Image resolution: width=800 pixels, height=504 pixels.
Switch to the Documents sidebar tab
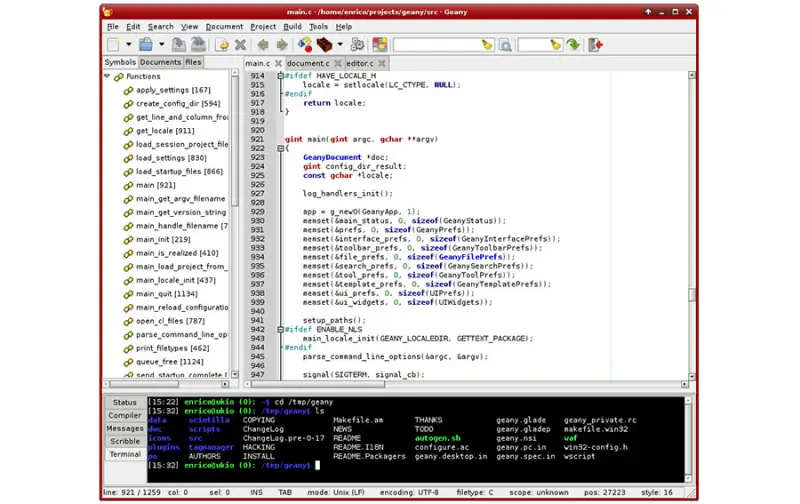click(160, 62)
